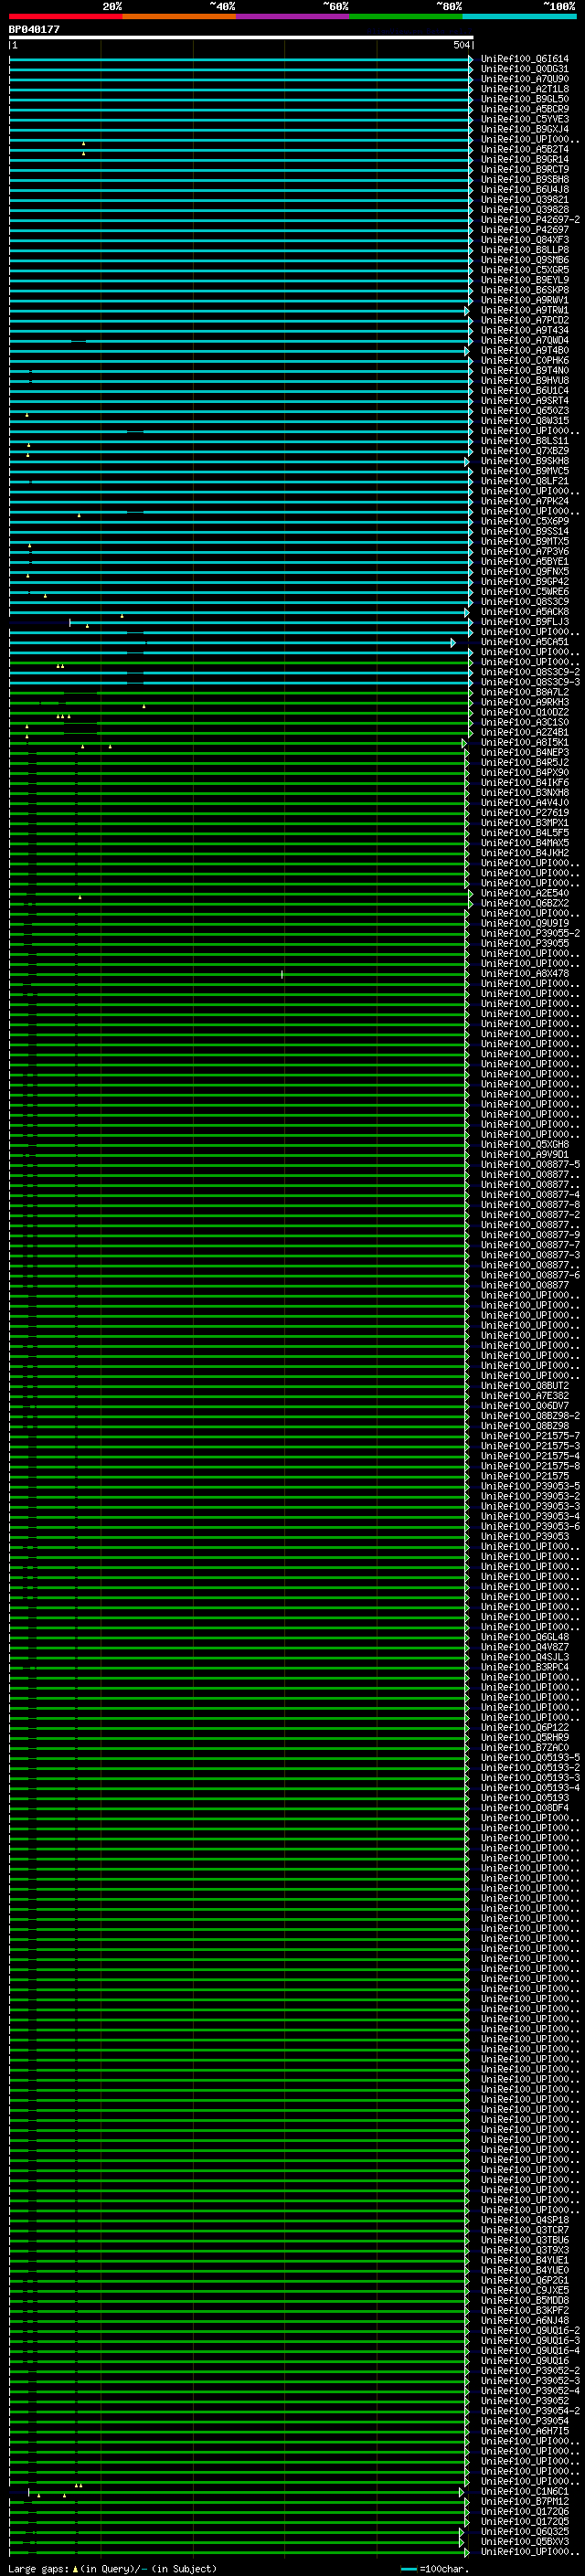
Task: Select hit label UniRef100_Q9U9I9
Action: [x=525, y=924]
